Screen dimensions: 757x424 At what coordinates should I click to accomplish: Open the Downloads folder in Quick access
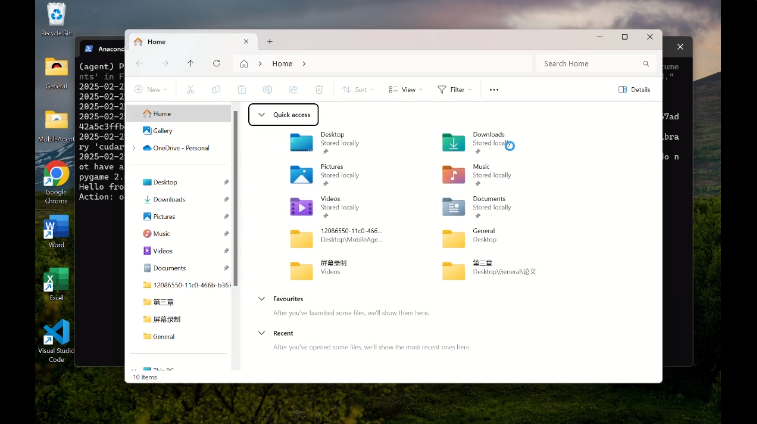pos(477,142)
